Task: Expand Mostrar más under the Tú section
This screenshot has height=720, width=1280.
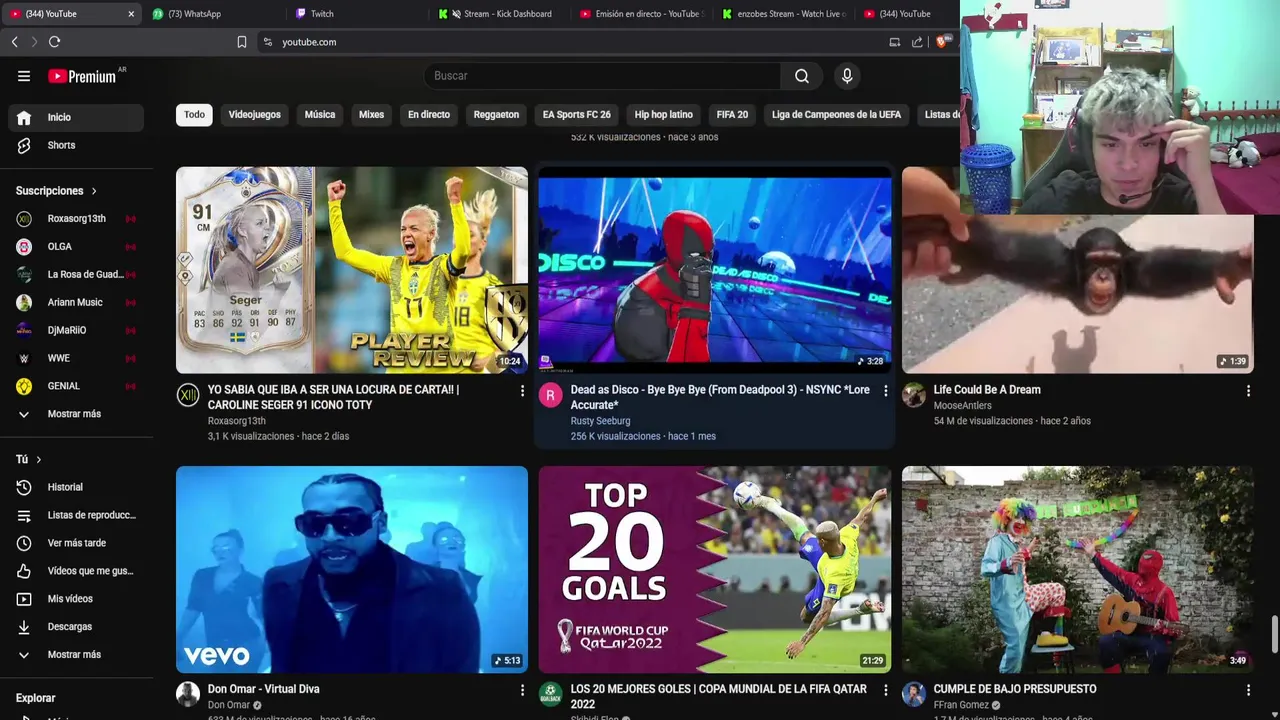Action: point(76,655)
